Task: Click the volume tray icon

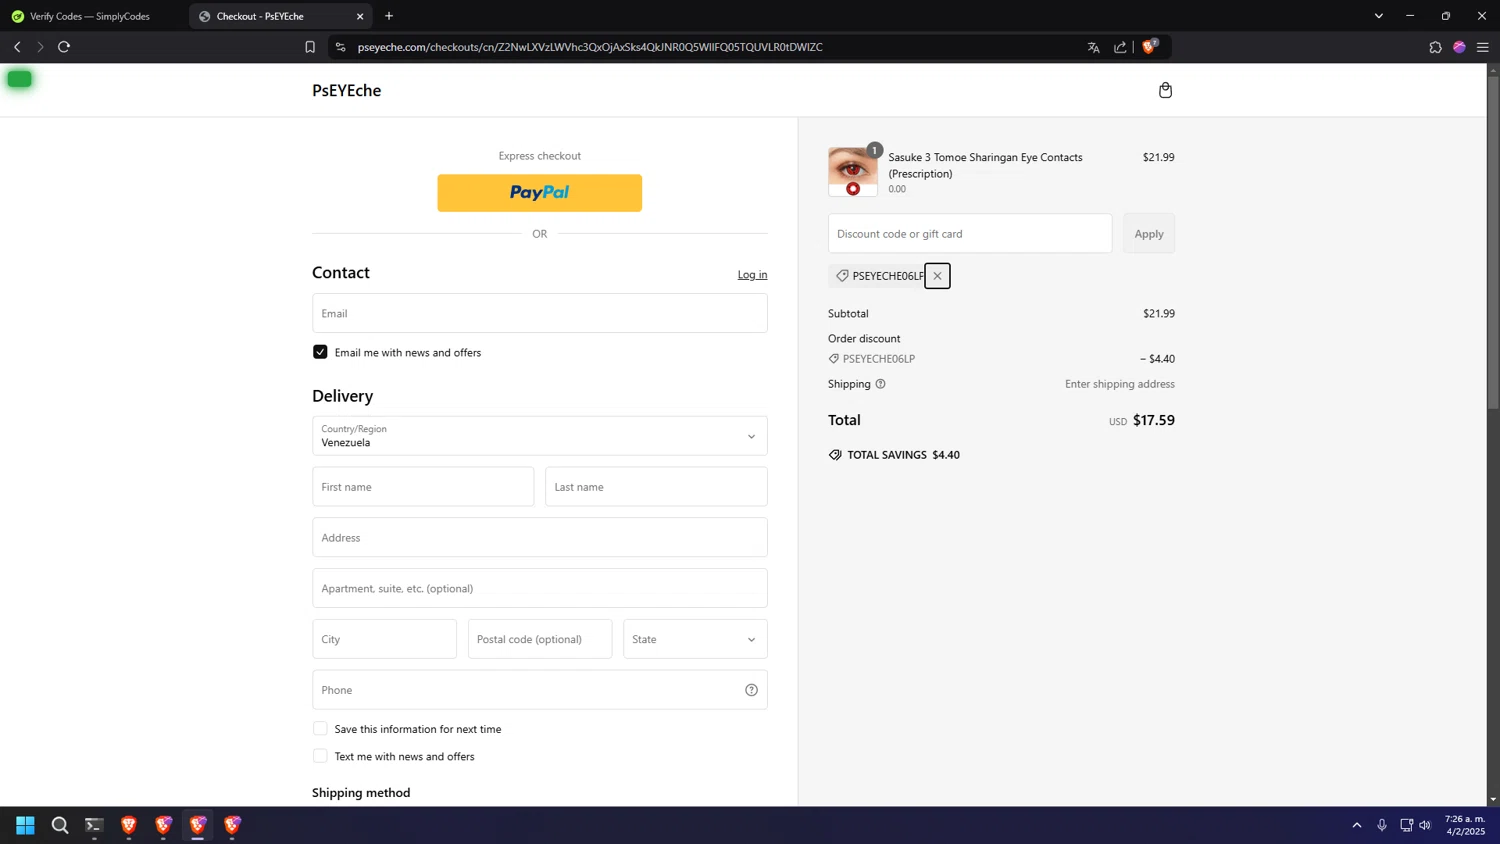Action: pyautogui.click(x=1425, y=825)
